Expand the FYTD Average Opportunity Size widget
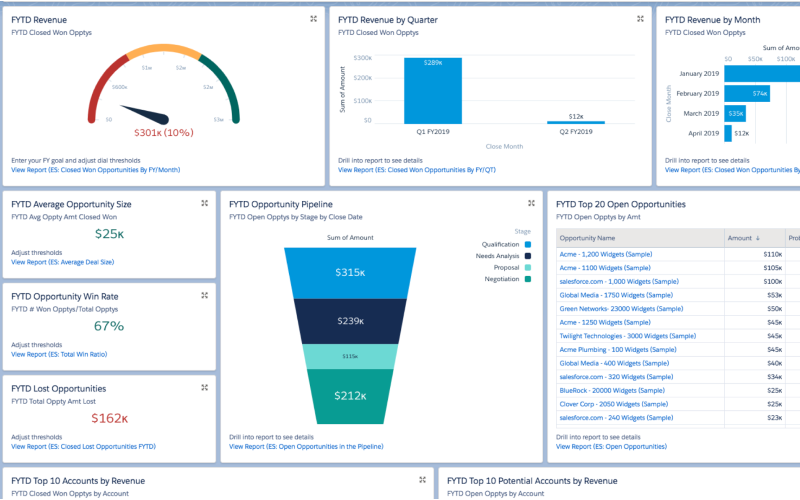Screen dimensions: 800x500 point(204,203)
